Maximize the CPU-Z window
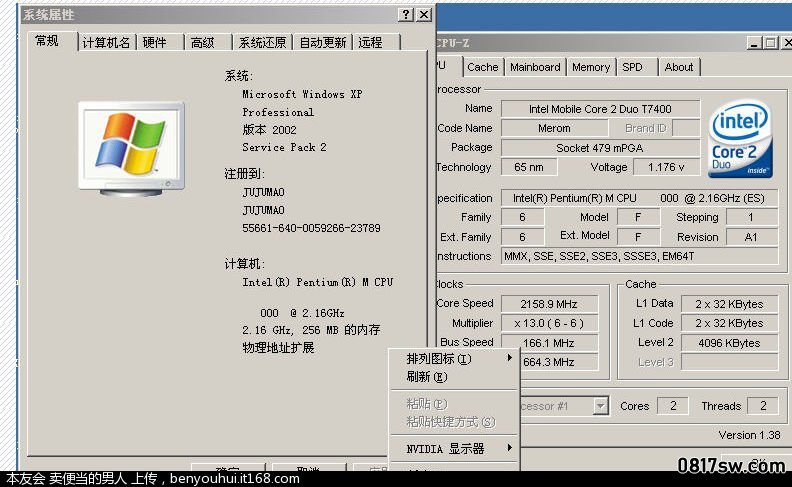The height and width of the screenshot is (487, 792). coord(770,43)
